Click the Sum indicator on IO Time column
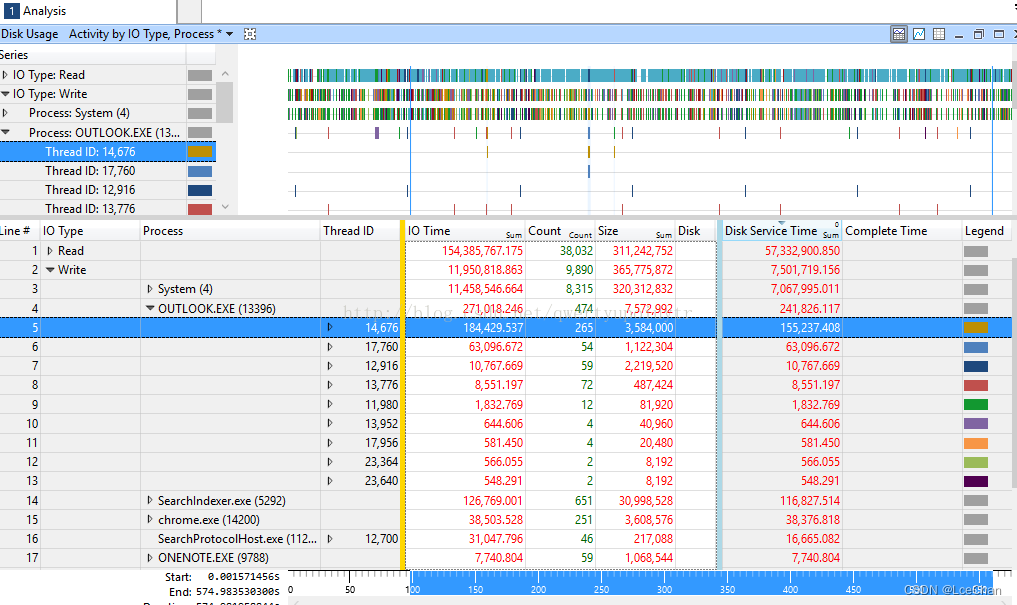 (x=513, y=236)
